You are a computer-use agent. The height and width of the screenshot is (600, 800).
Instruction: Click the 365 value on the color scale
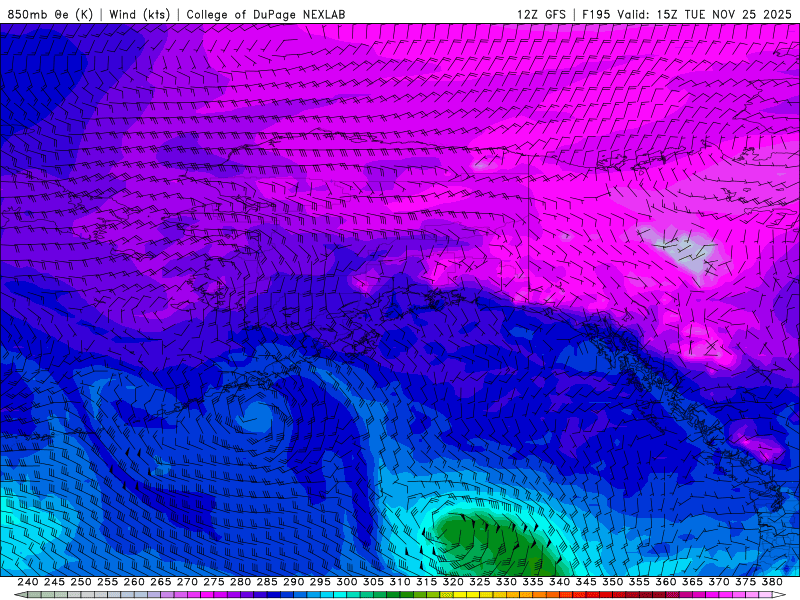(692, 582)
